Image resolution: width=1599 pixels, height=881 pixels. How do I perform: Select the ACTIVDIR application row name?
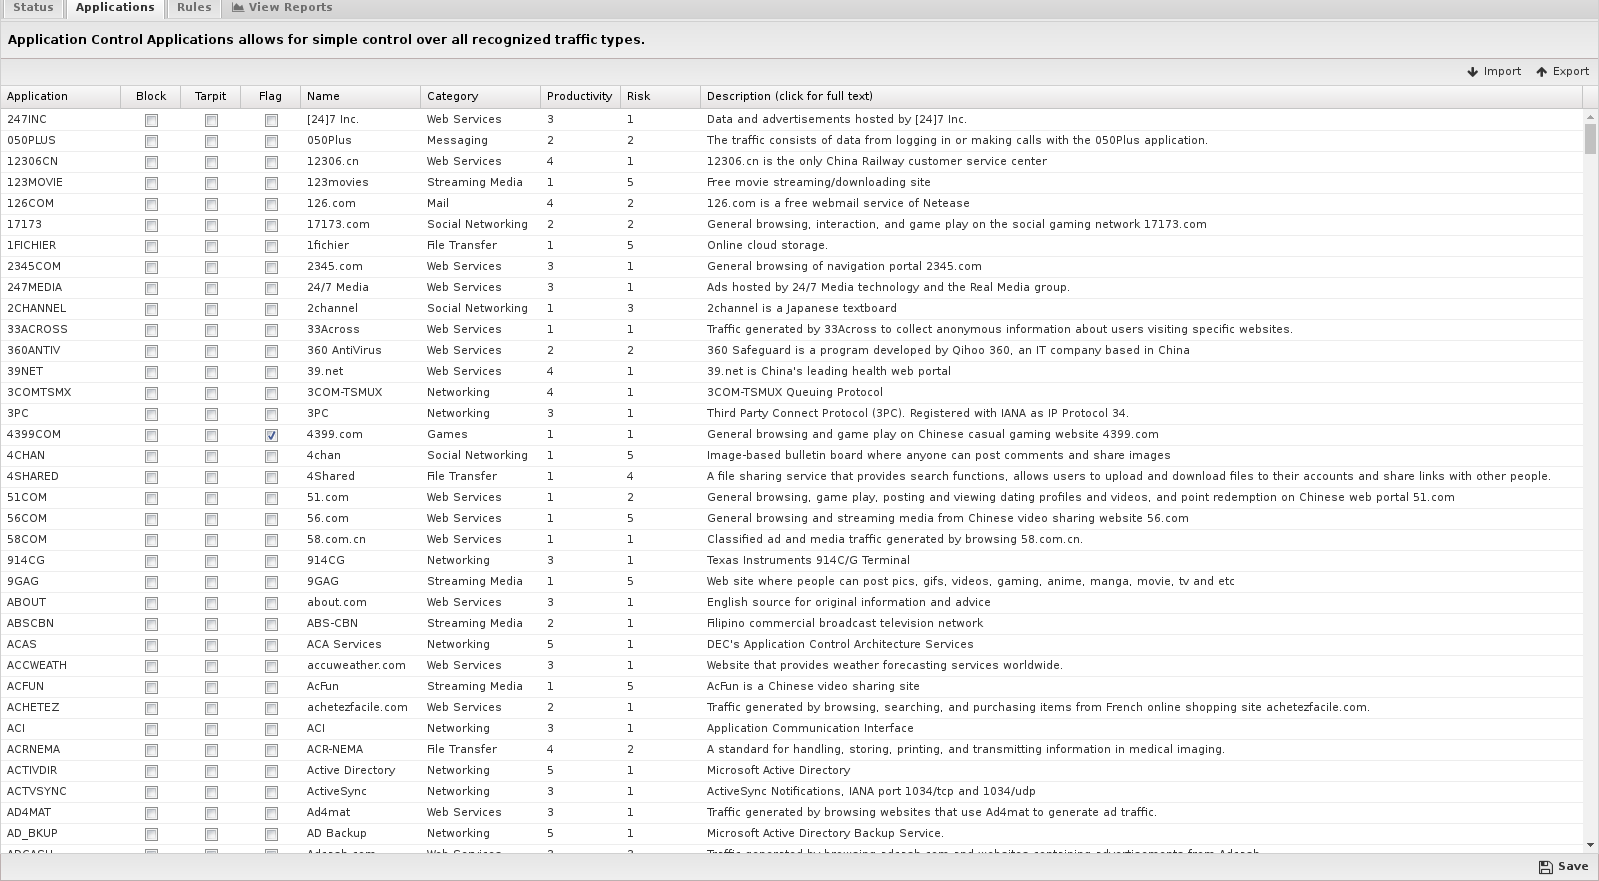(x=32, y=771)
